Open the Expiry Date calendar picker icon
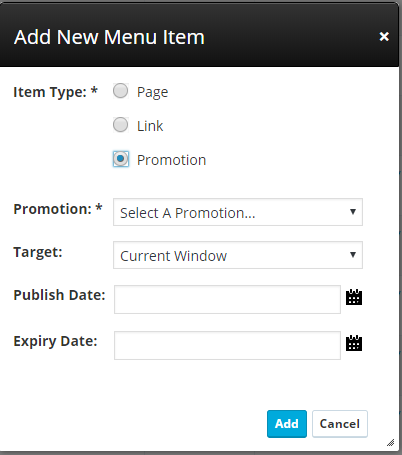This screenshot has height=455, width=402. (354, 343)
